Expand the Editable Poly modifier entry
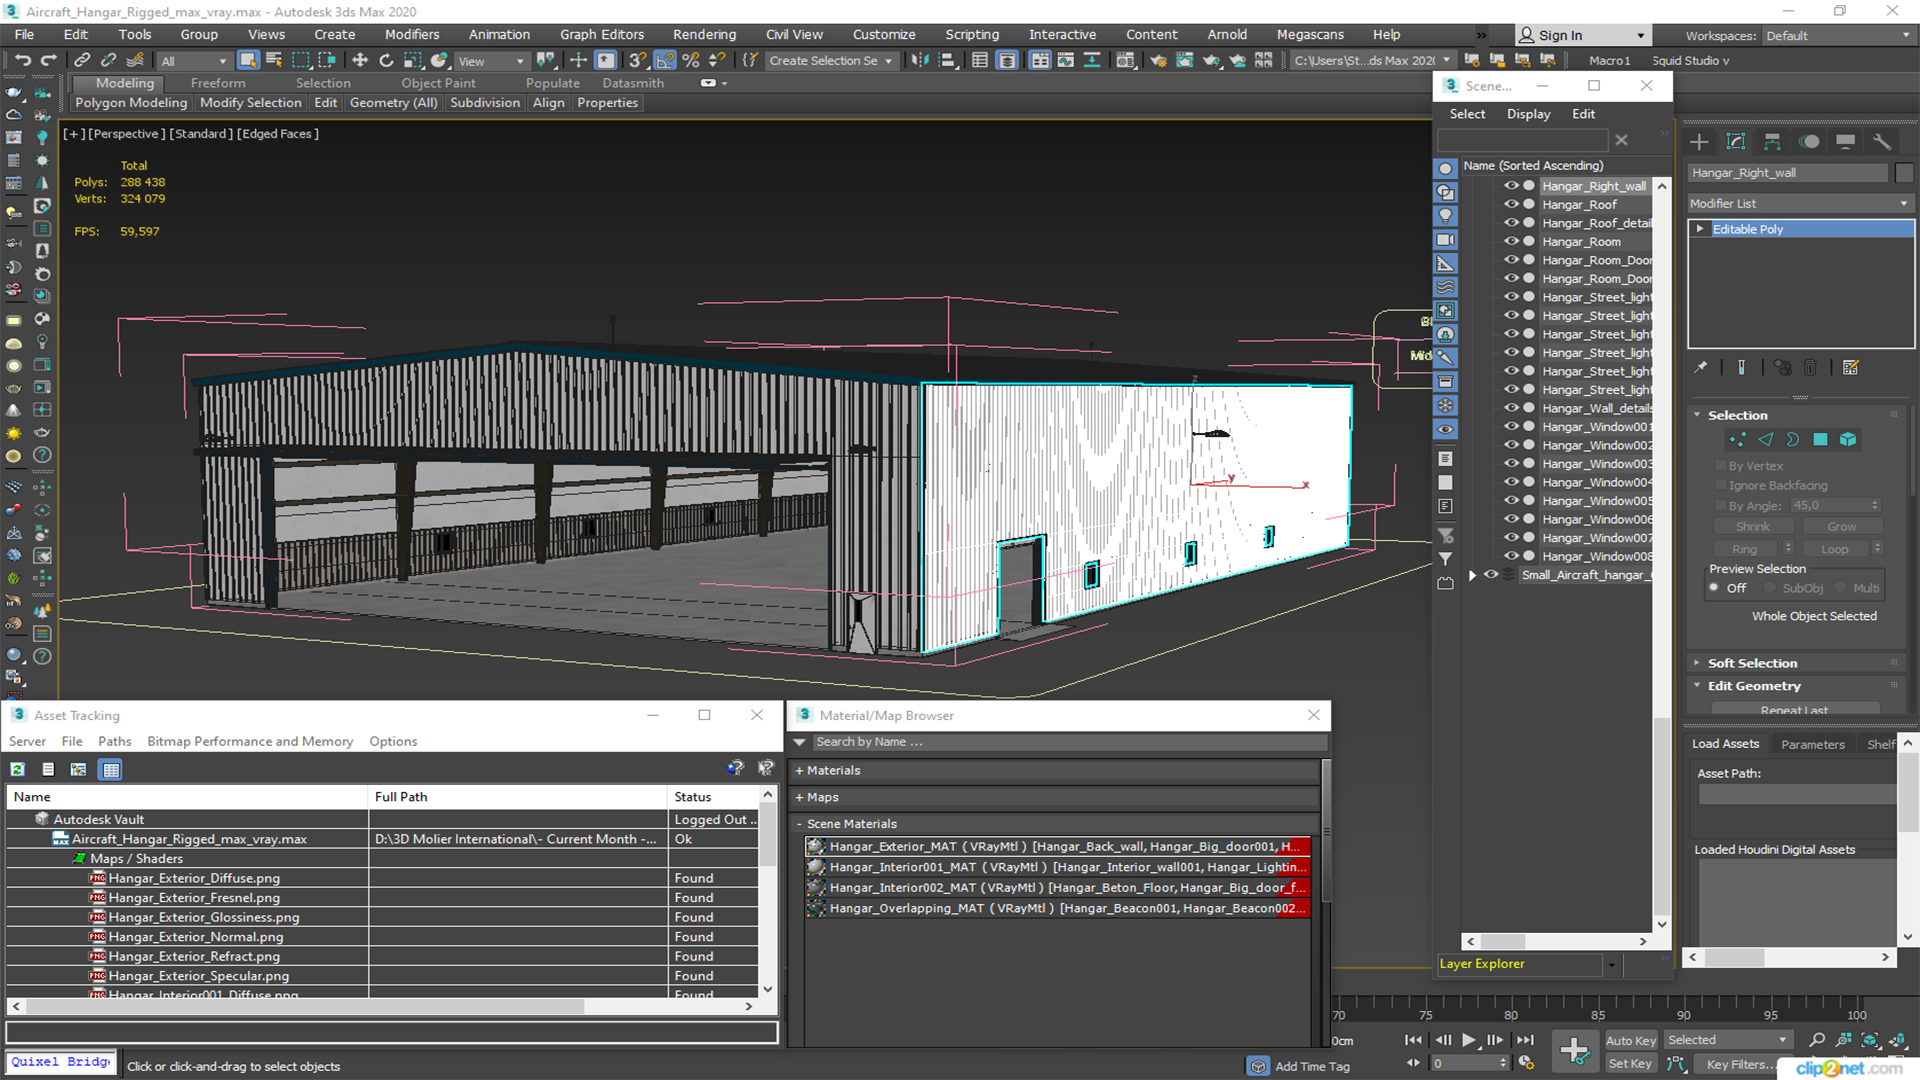Viewport: 1920px width, 1080px height. click(x=1700, y=229)
